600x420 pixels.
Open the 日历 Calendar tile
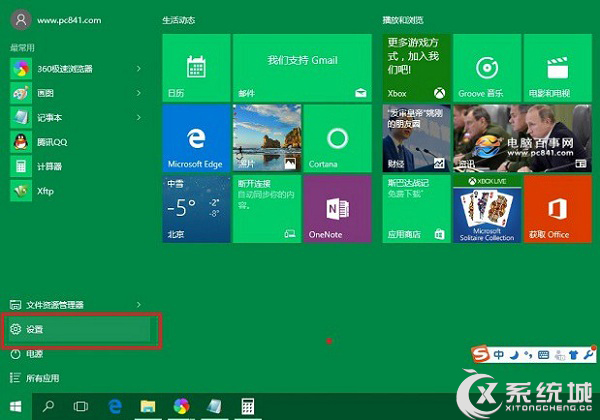pos(196,68)
